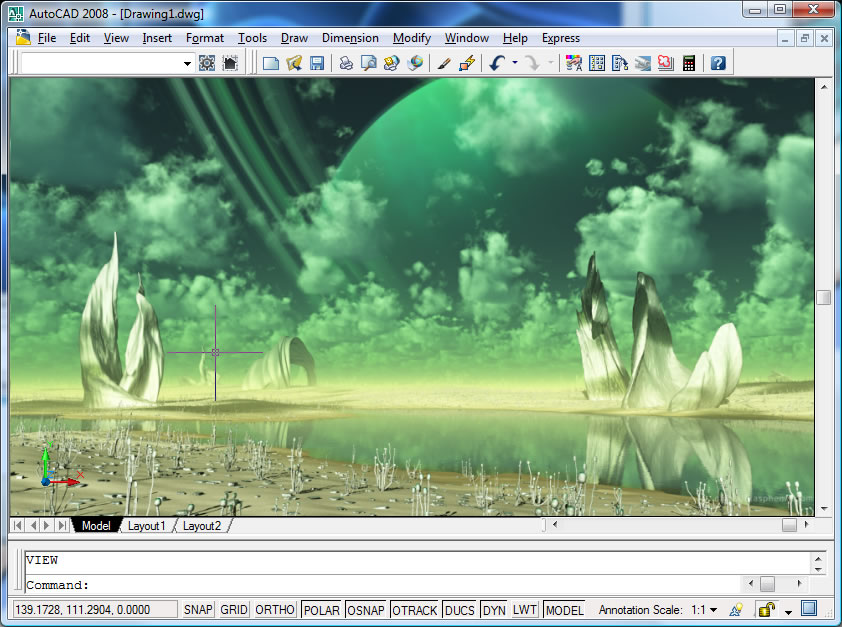Screen dimensions: 842x627
Task: Click the QNew new drawing icon
Action: click(x=271, y=63)
